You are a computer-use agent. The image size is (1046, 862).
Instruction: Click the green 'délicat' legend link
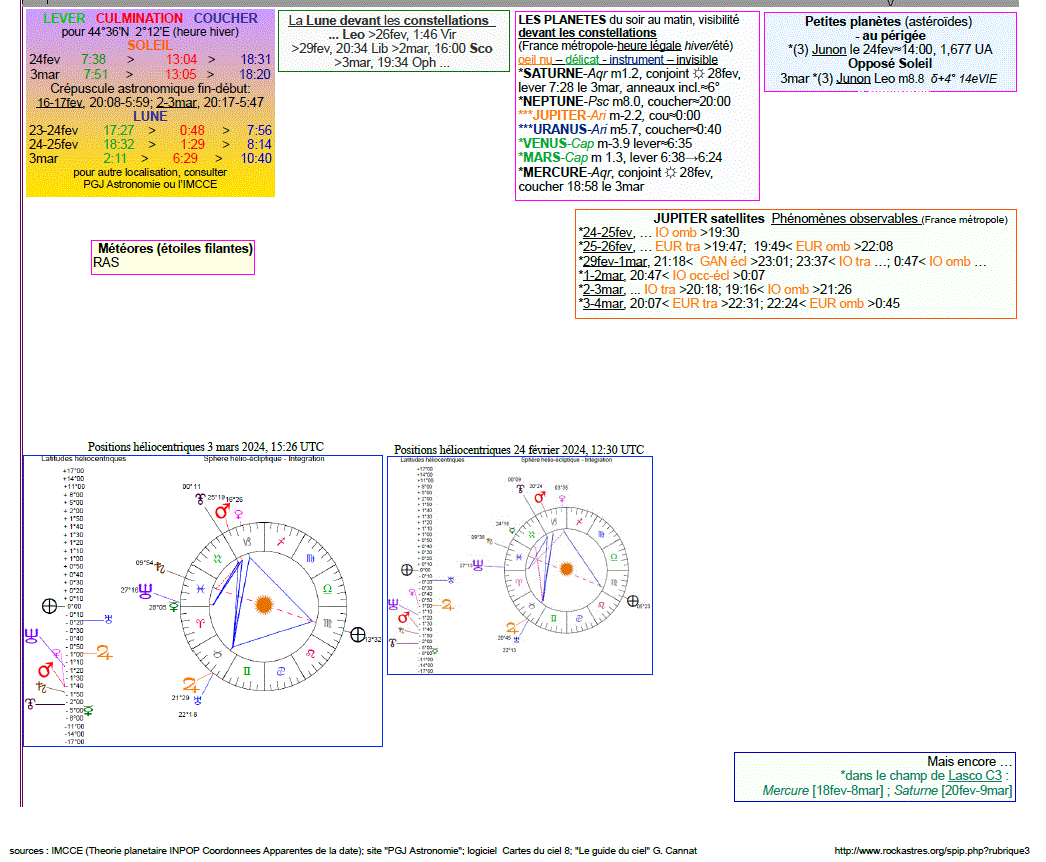[582, 60]
